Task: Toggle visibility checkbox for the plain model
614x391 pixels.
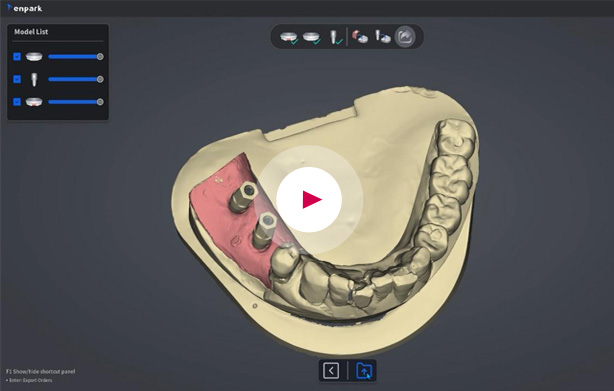Action: click(x=17, y=57)
